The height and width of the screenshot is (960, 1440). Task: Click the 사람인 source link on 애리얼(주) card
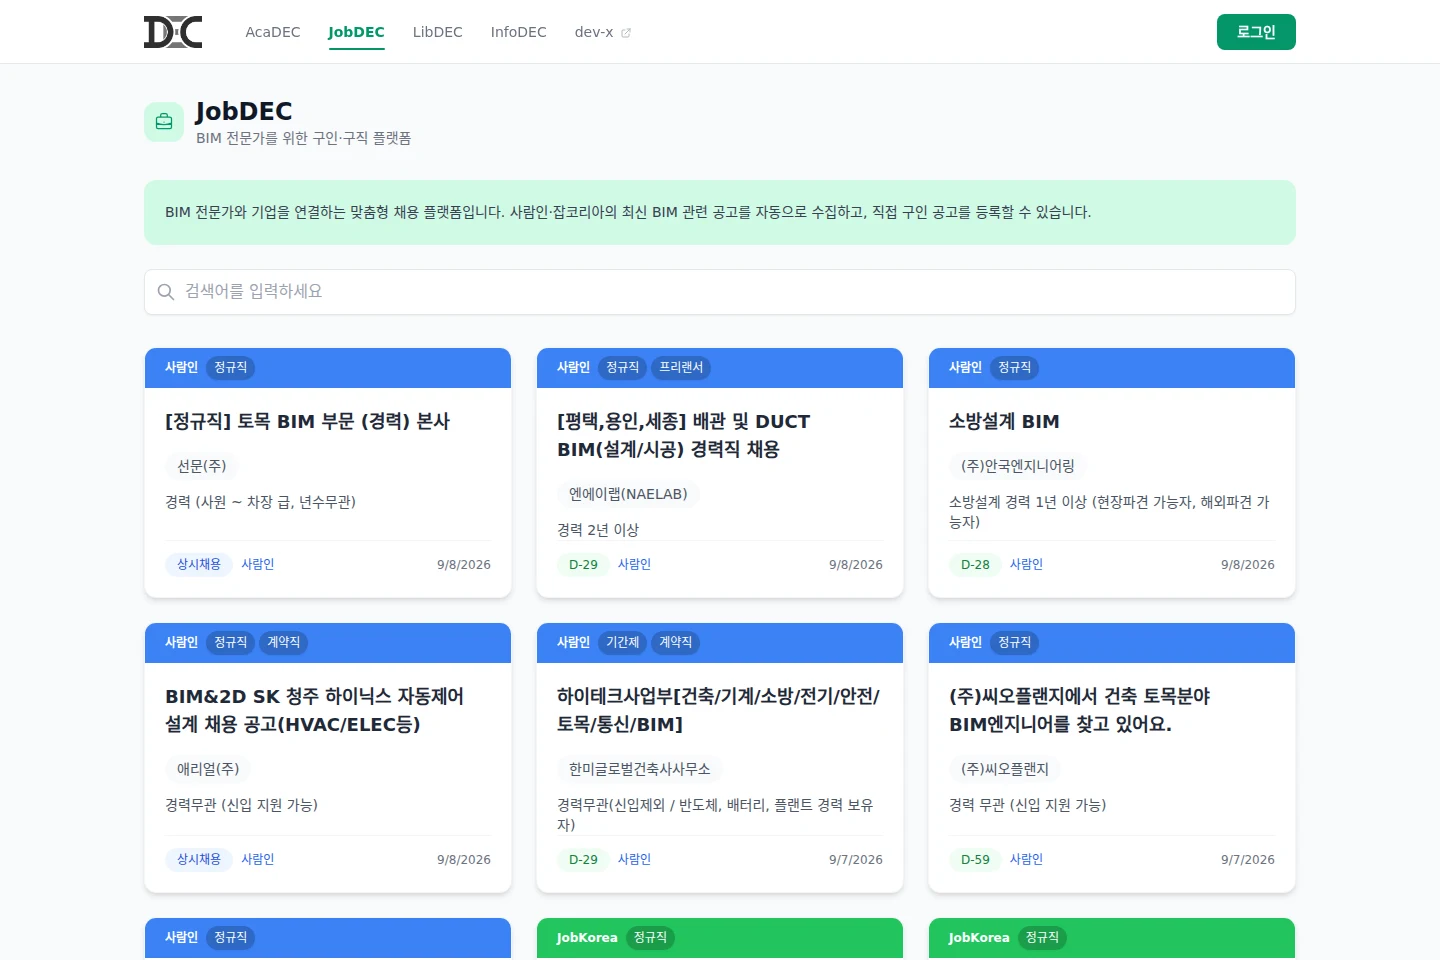pos(257,859)
